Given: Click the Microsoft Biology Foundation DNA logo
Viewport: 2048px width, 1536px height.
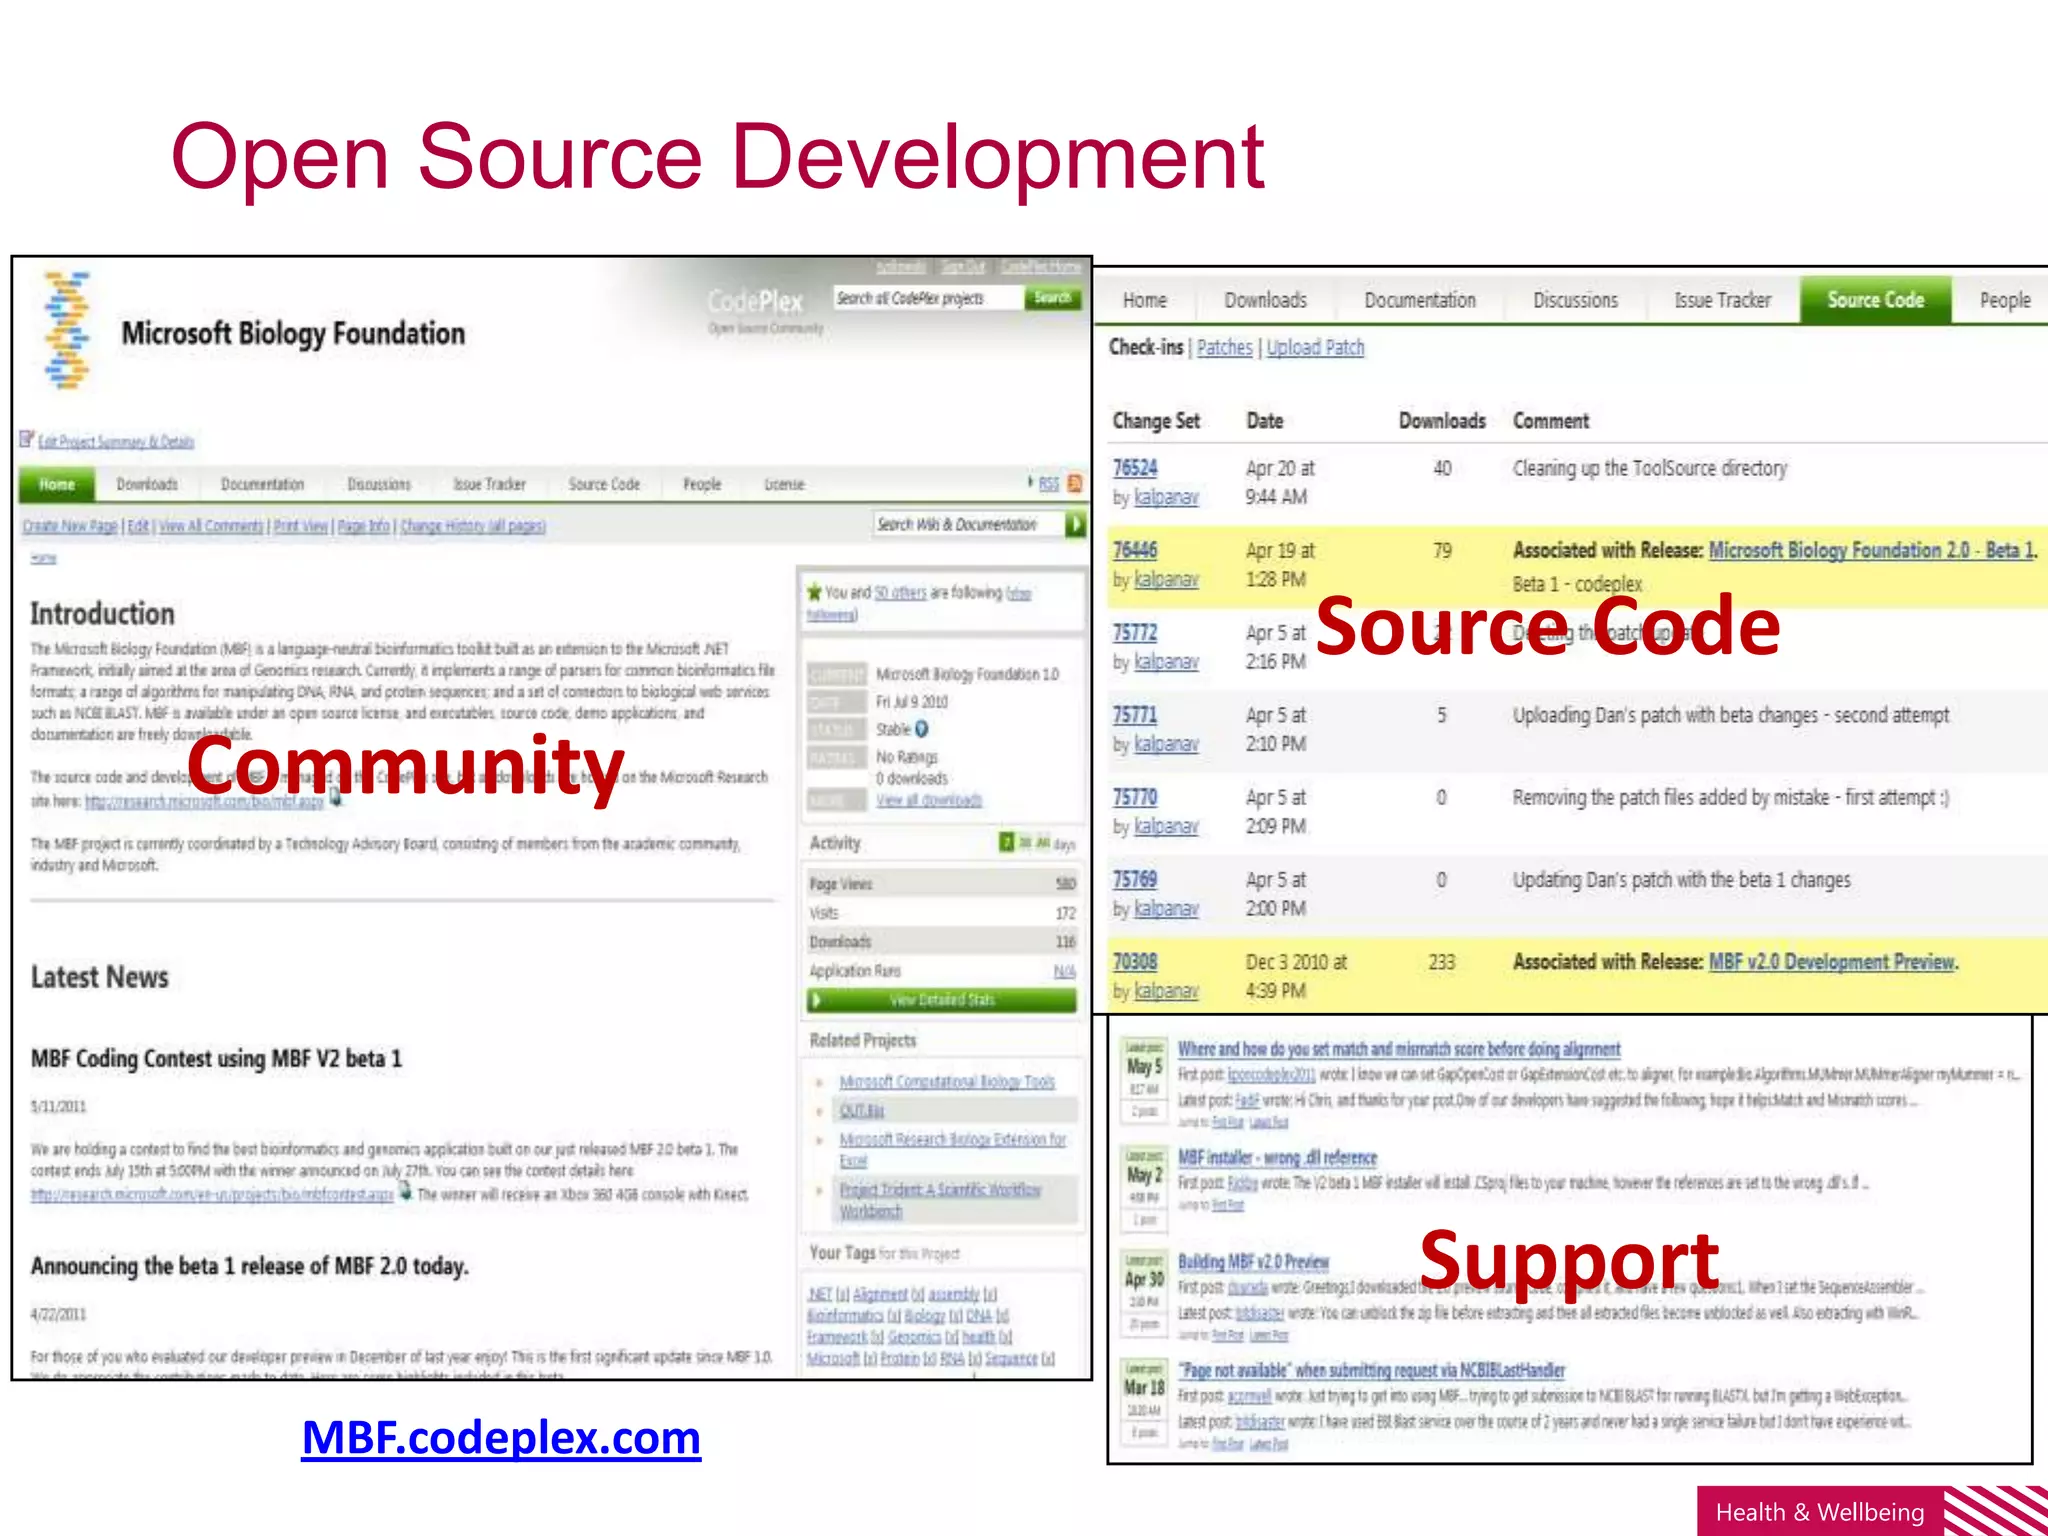Looking at the screenshot, I should tap(67, 330).
